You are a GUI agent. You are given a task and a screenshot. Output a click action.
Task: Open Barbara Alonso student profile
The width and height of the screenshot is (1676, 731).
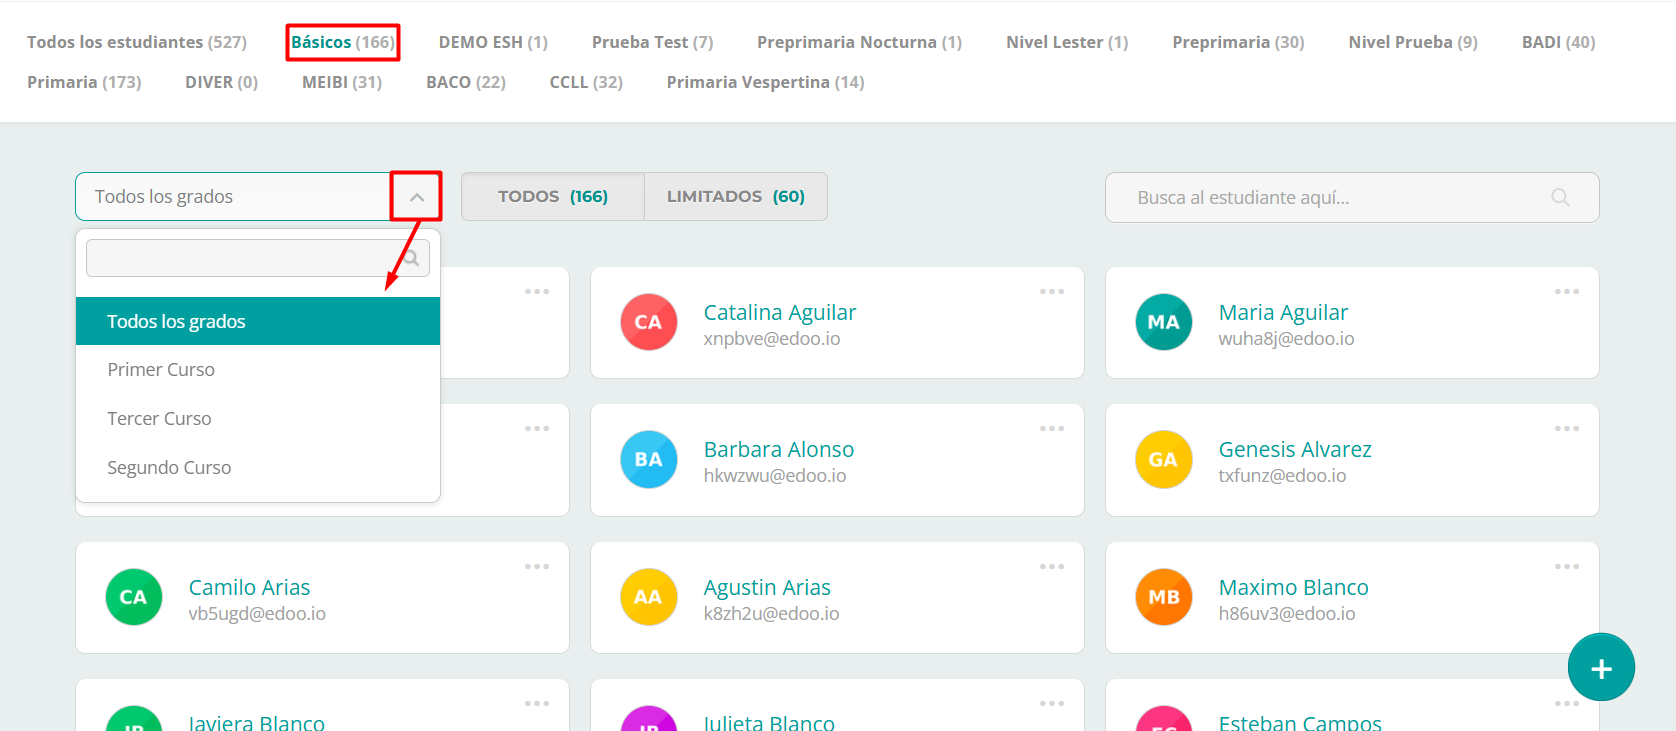(779, 449)
